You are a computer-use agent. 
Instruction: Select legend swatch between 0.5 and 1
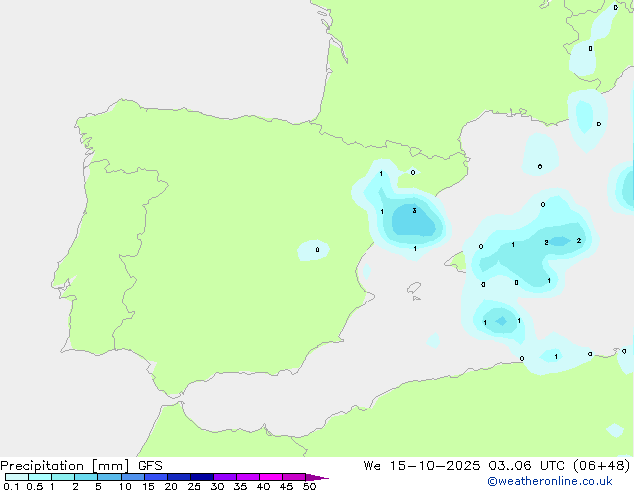pyautogui.click(x=40, y=477)
